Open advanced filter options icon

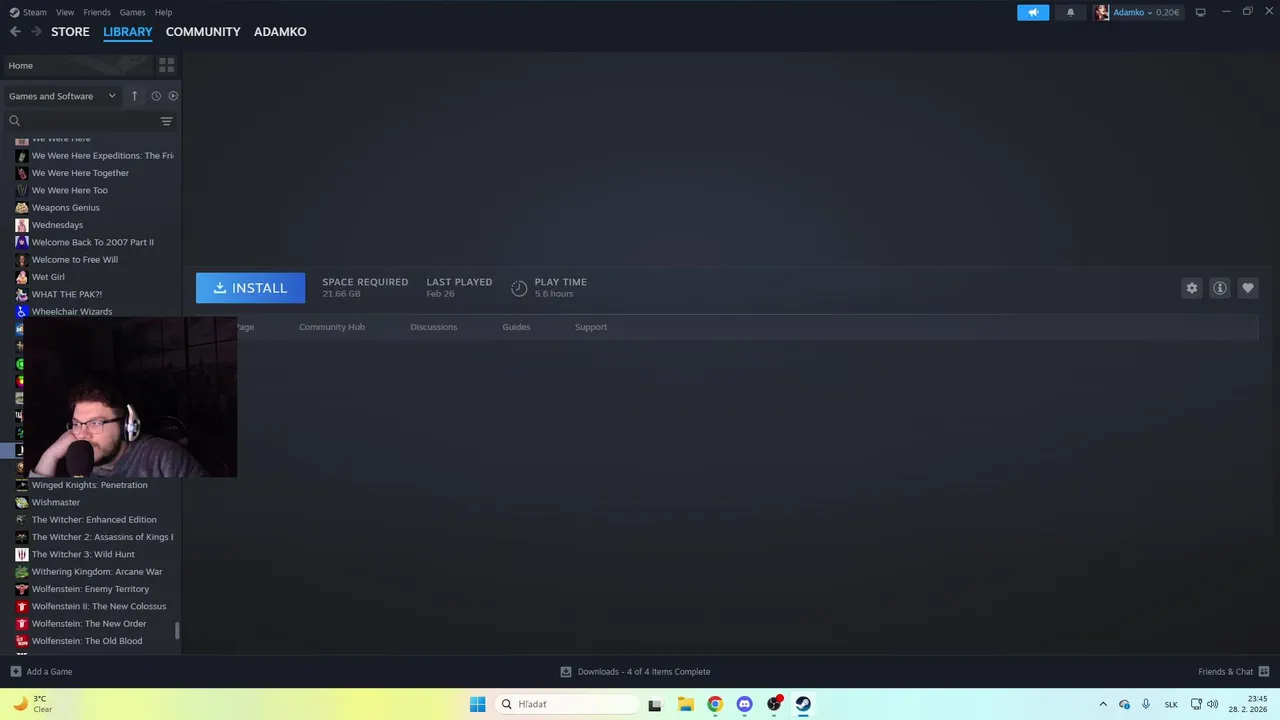166,121
